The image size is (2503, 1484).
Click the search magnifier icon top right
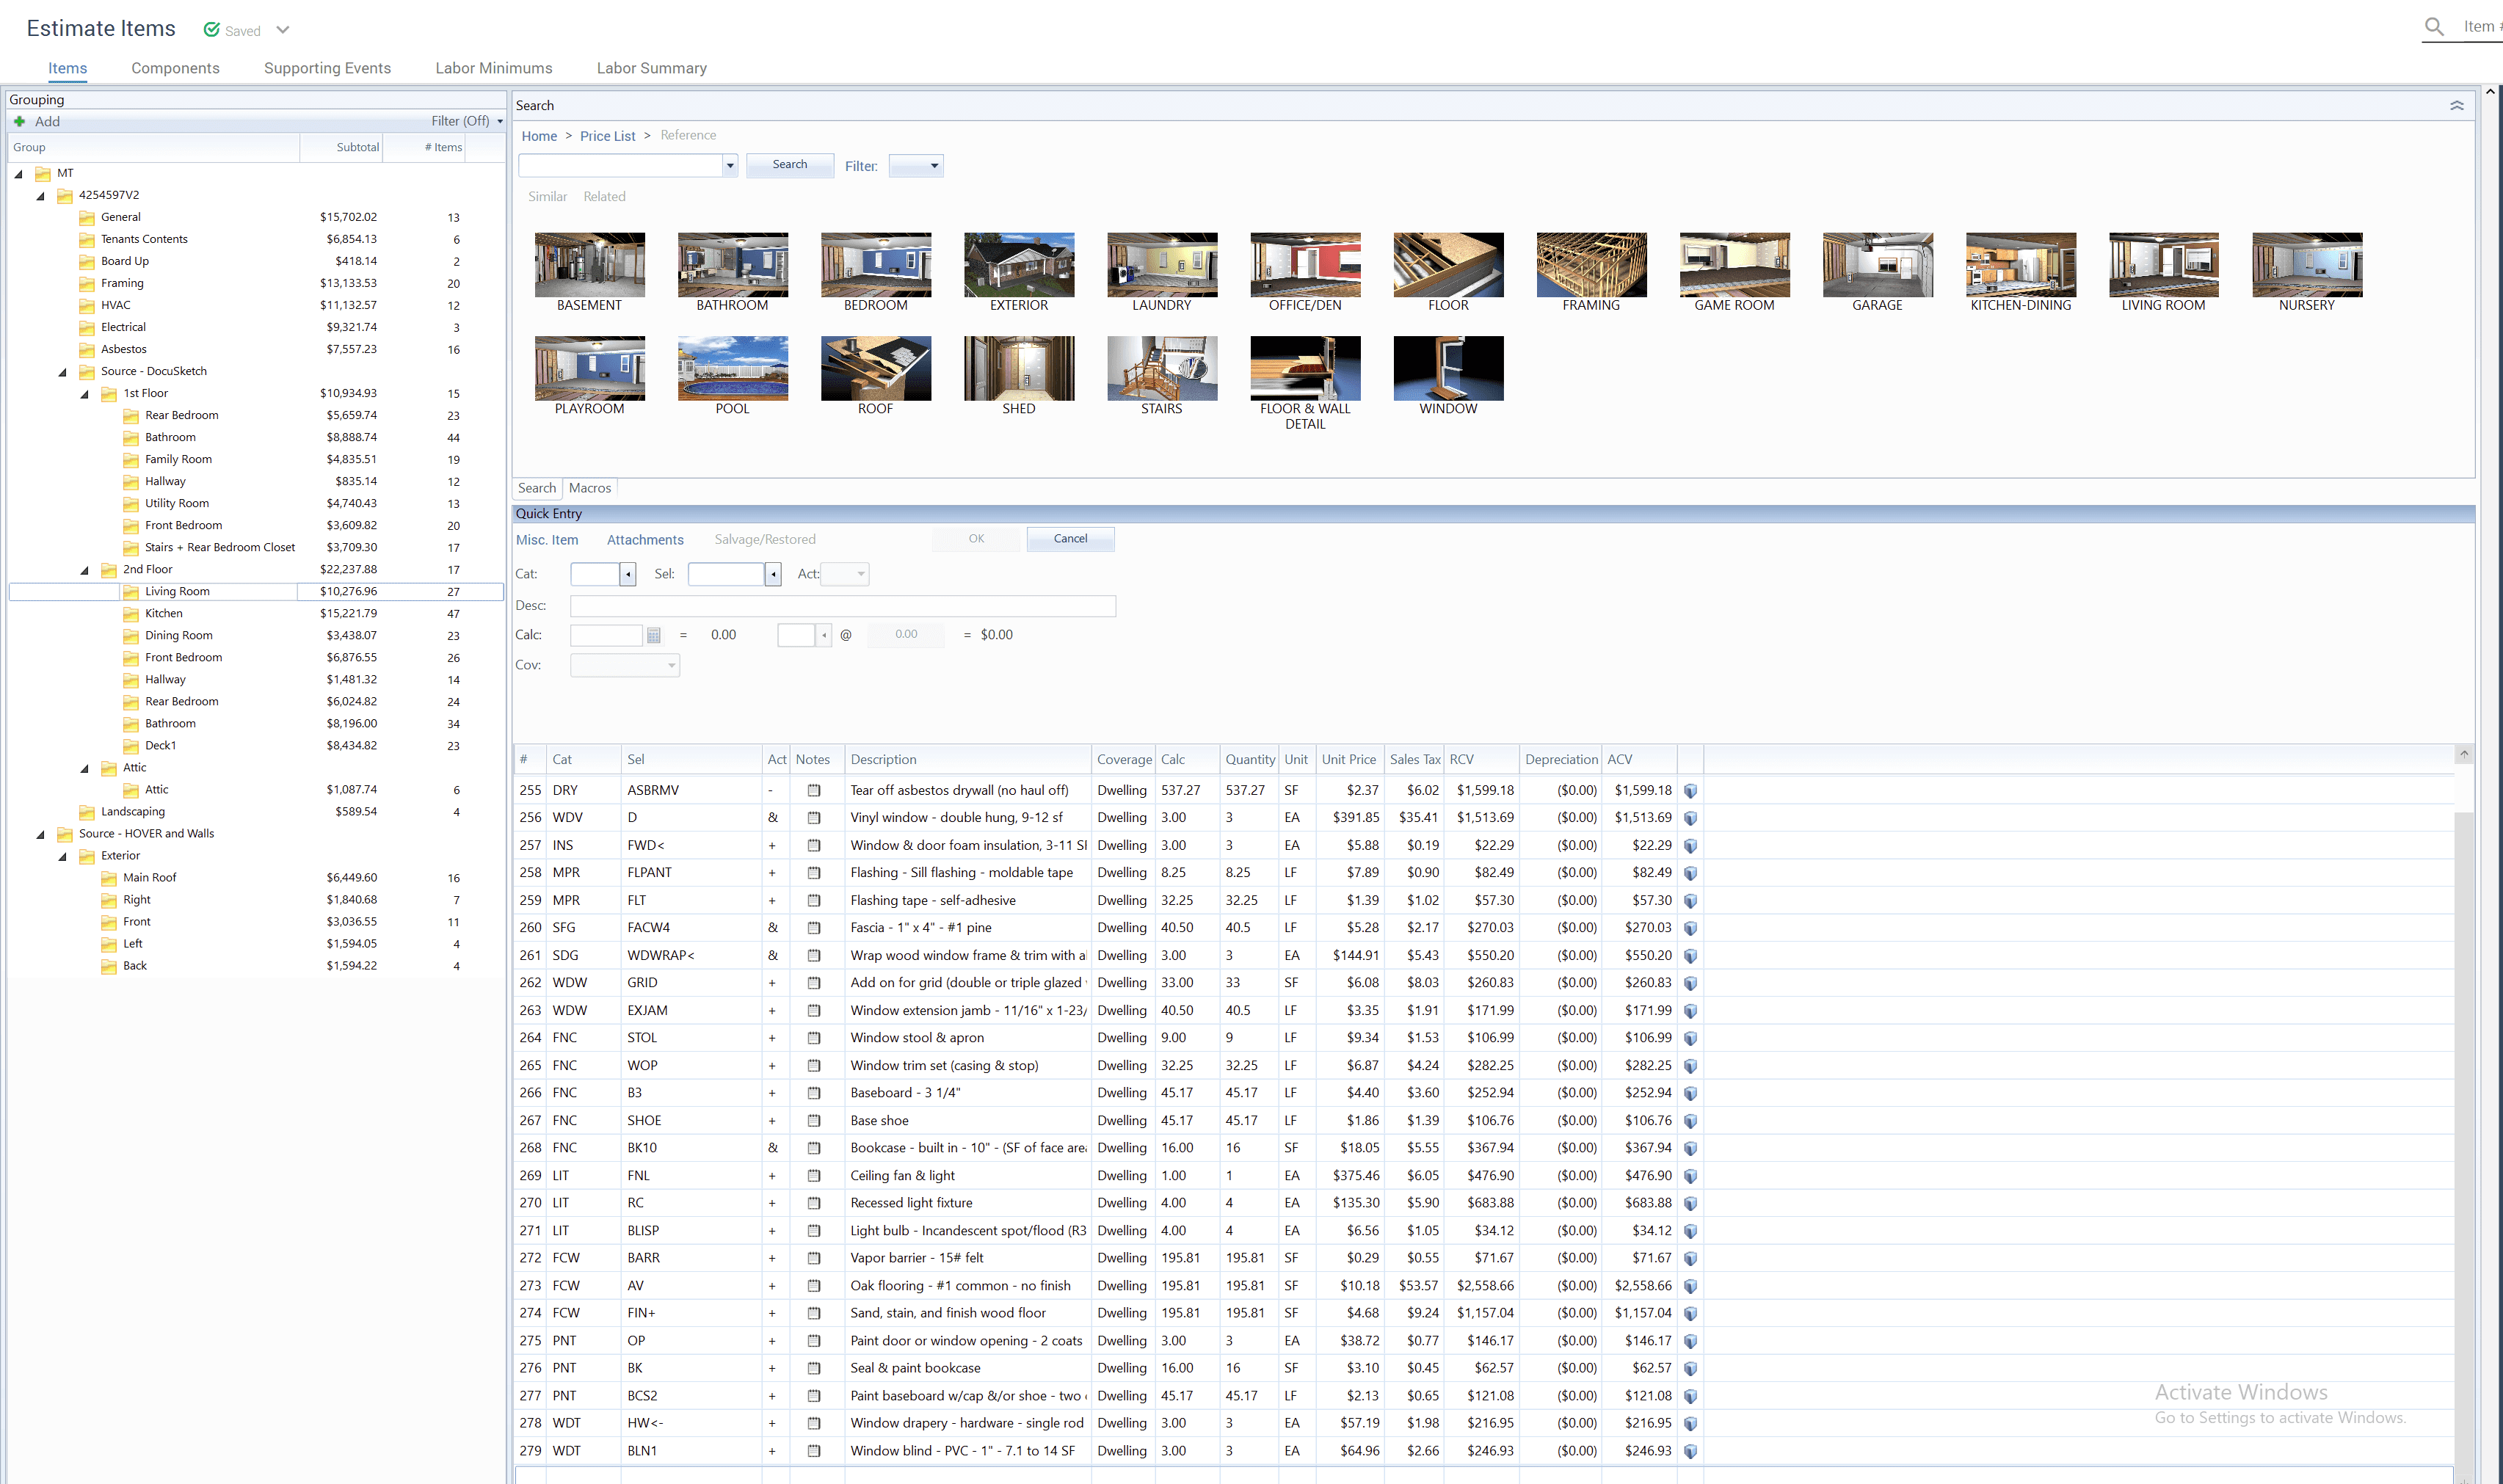click(x=2435, y=27)
